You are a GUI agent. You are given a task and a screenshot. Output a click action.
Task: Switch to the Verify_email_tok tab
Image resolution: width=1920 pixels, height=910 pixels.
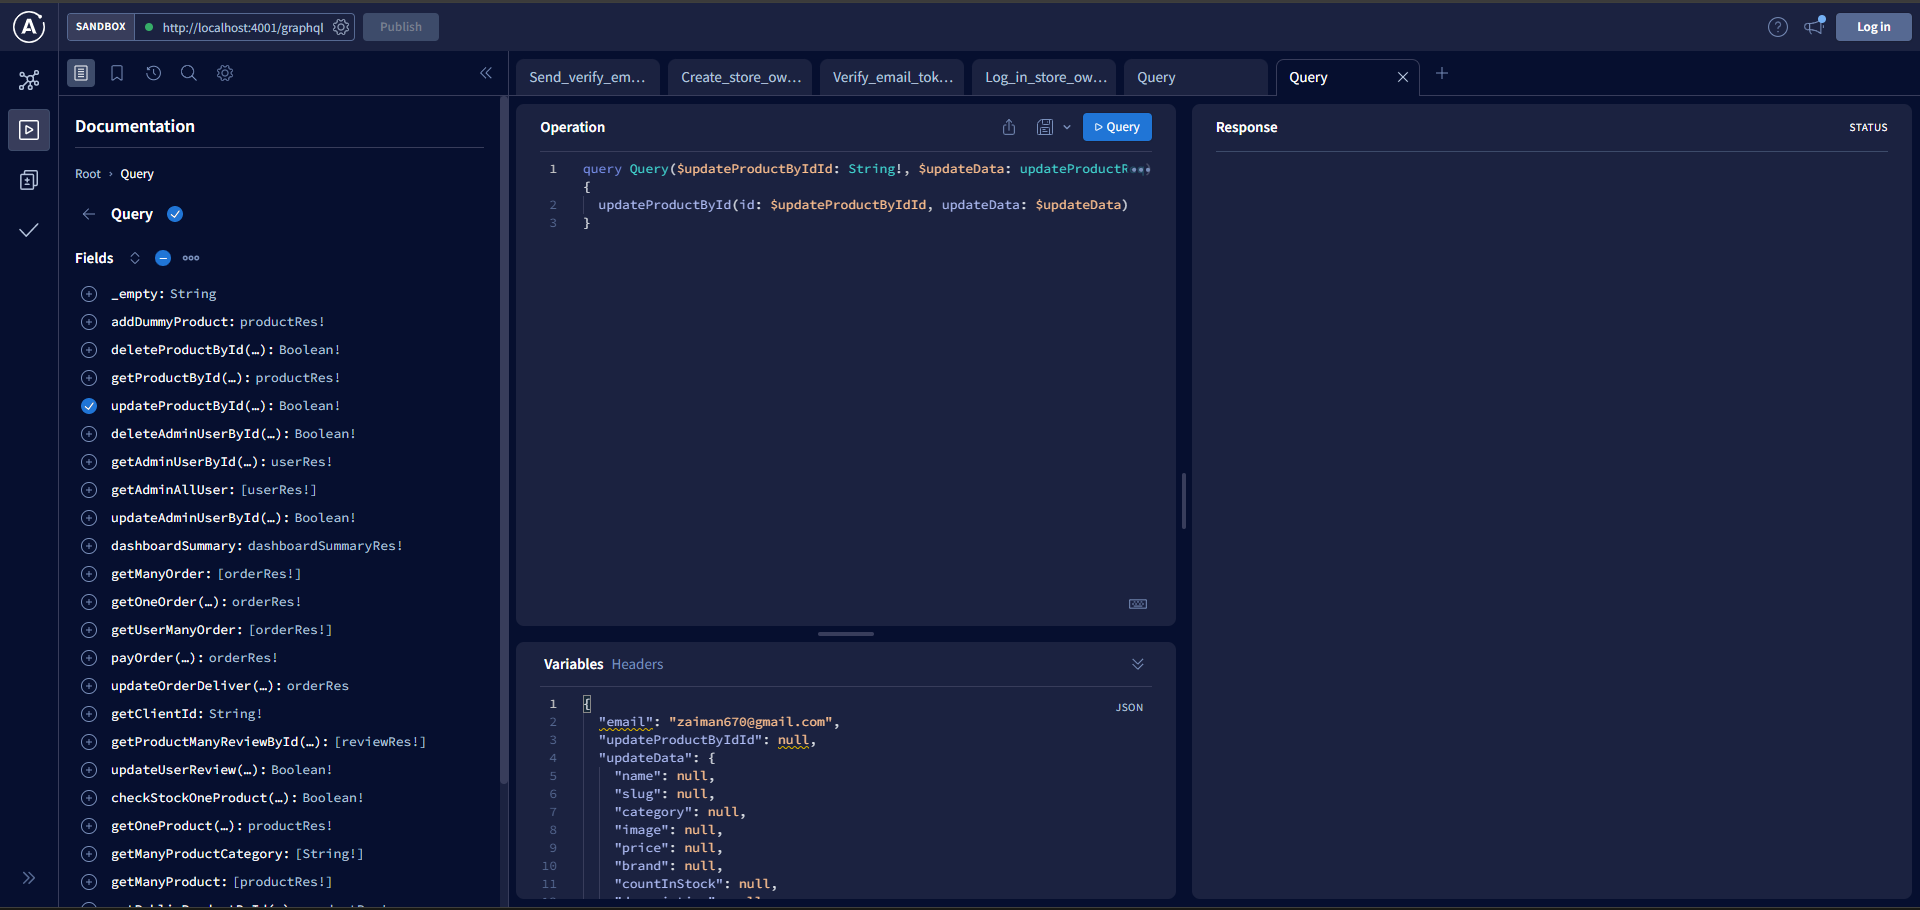[x=891, y=77]
